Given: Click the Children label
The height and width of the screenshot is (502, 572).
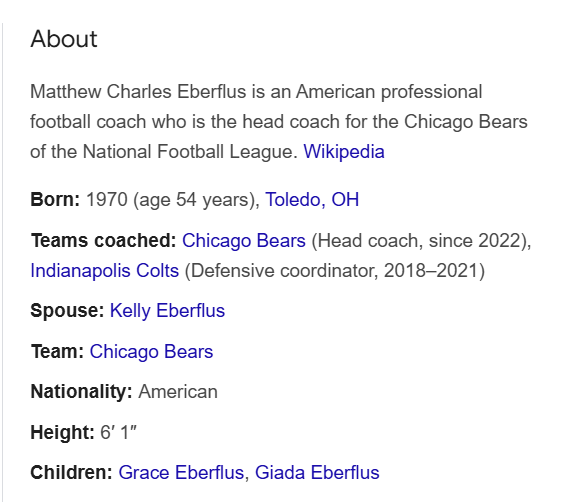Looking at the screenshot, I should 72,473.
